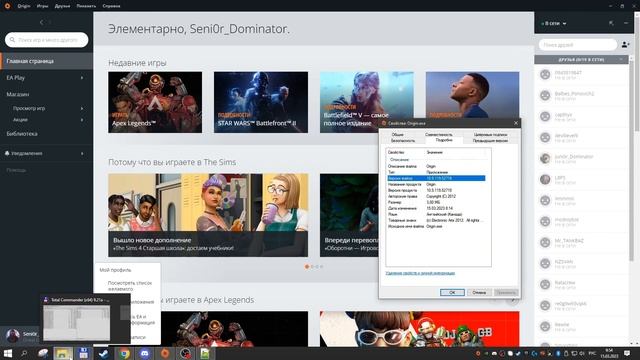Viewport: 640px width, 360px height.
Task: Switch to Origin via its taskbar icon
Action: click(165, 353)
